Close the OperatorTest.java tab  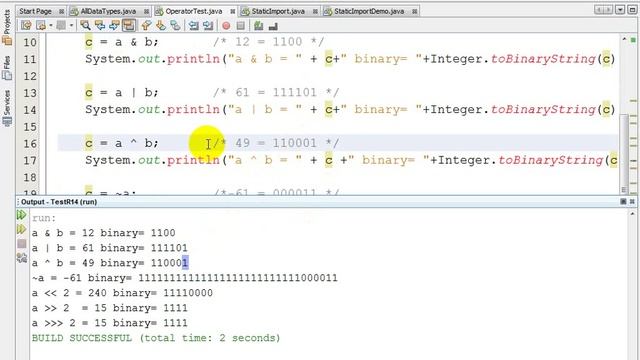click(232, 12)
